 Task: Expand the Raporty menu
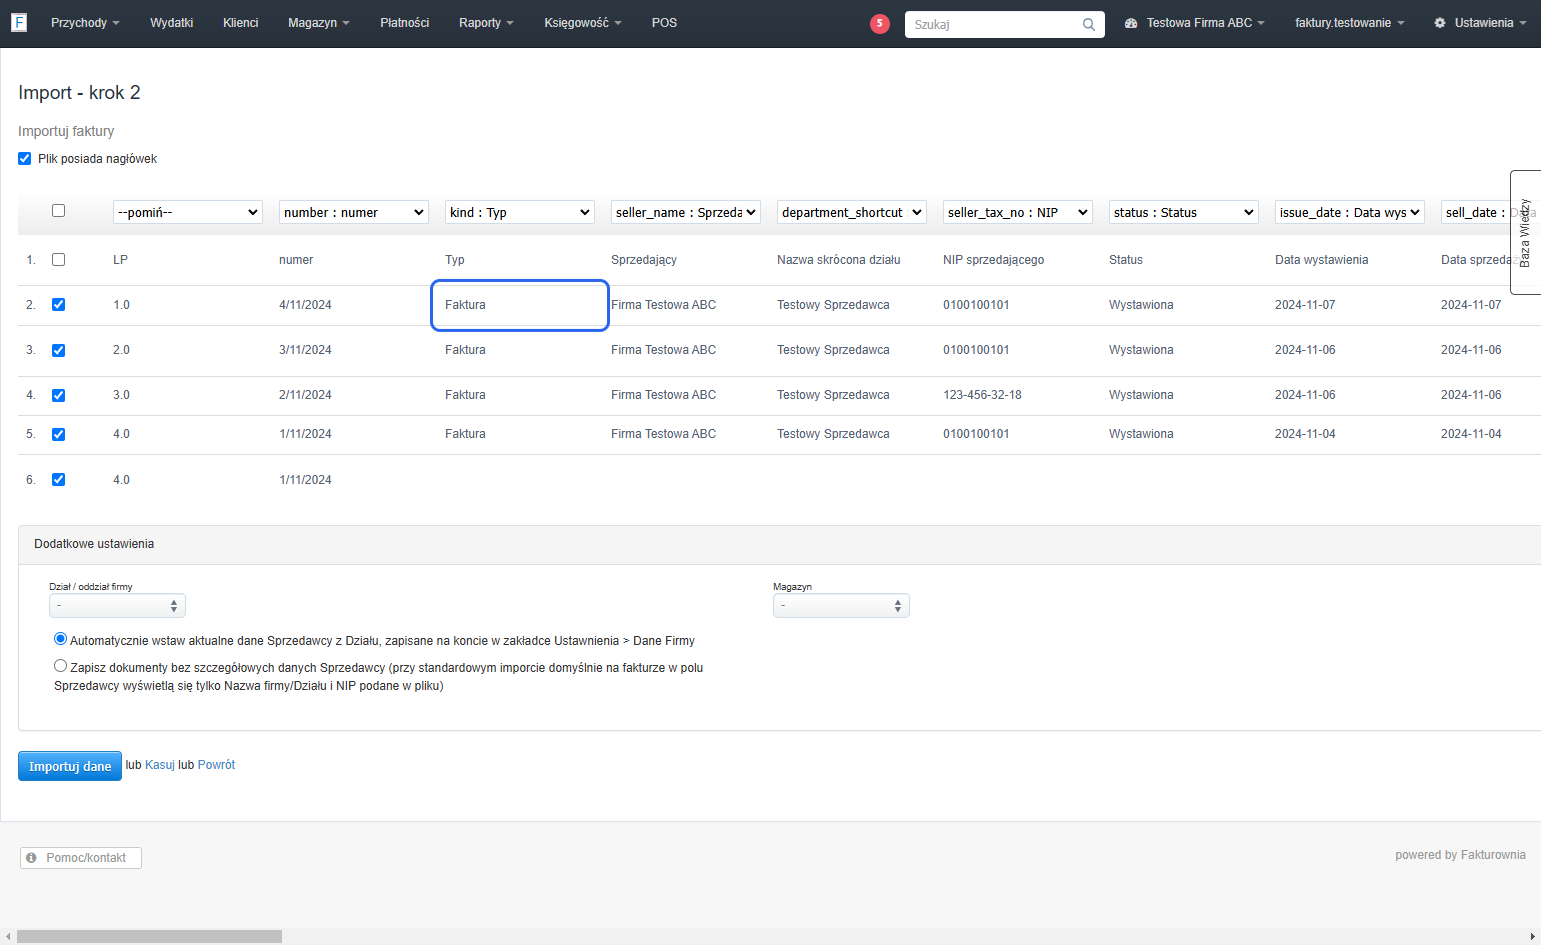486,23
